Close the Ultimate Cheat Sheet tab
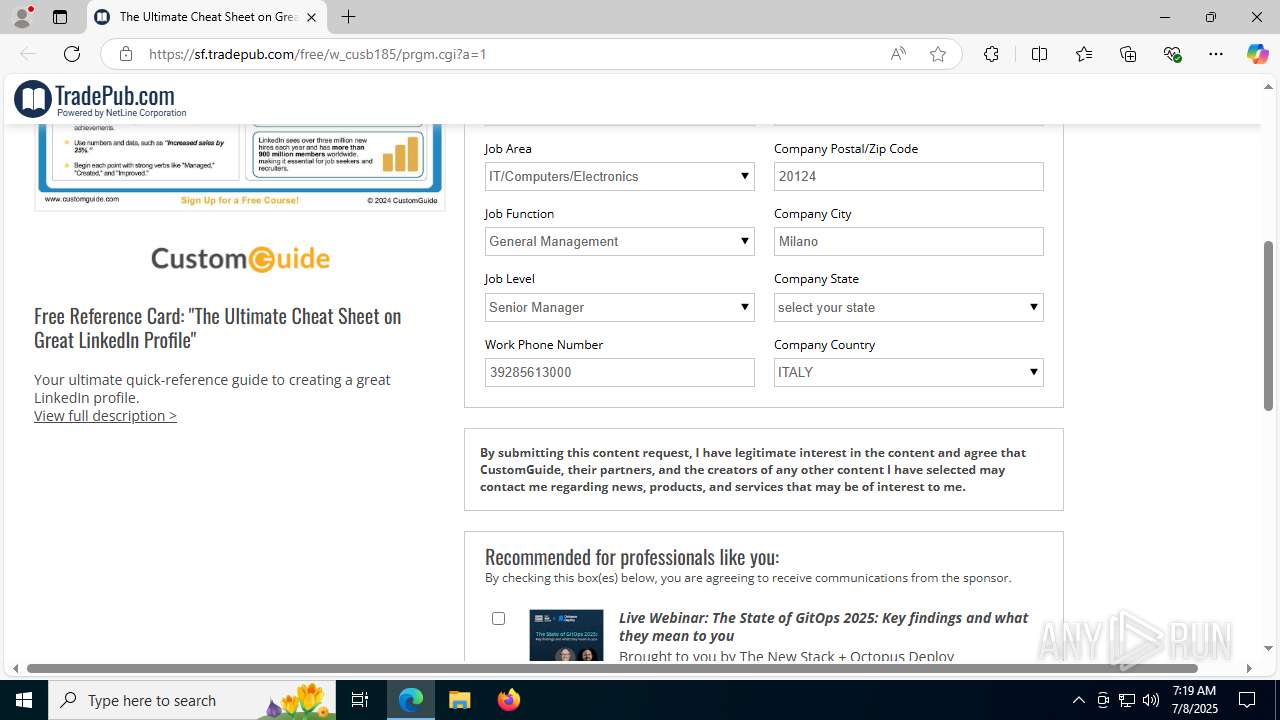 point(311,17)
